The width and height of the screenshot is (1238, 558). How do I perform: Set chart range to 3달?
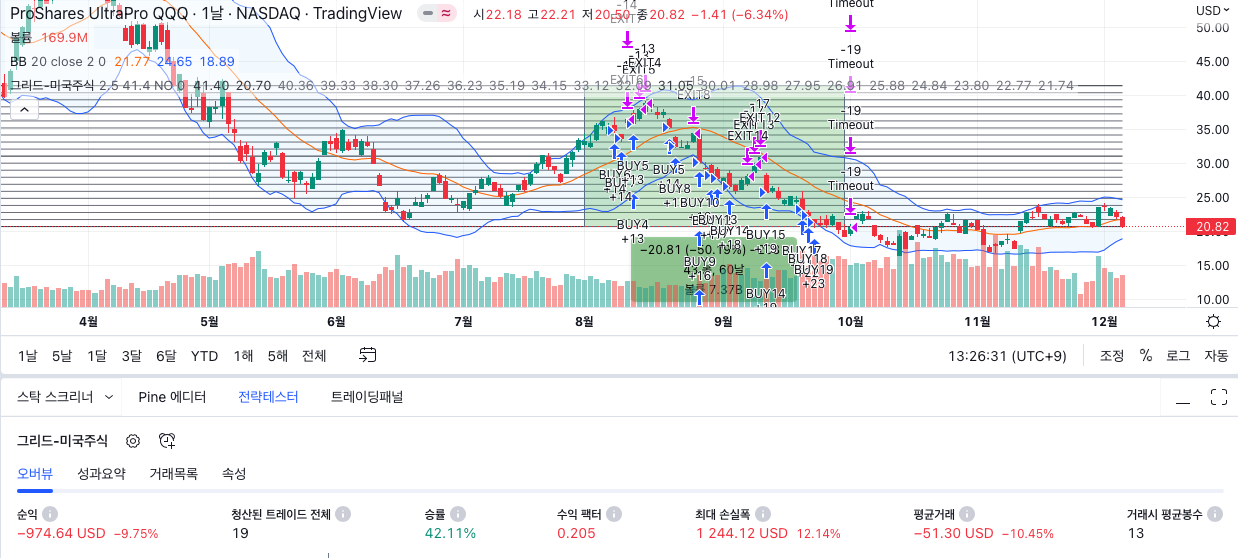[131, 356]
